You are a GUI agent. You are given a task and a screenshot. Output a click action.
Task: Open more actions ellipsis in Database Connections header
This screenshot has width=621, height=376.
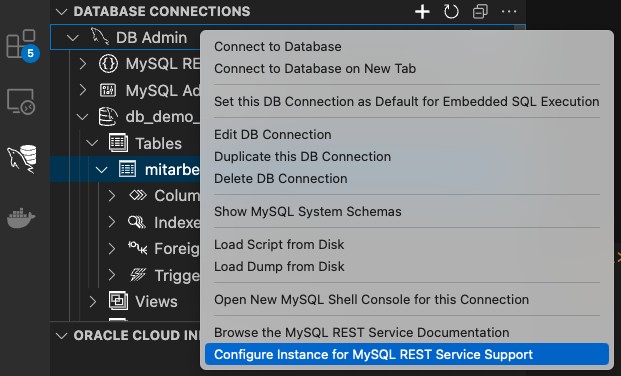[x=509, y=11]
